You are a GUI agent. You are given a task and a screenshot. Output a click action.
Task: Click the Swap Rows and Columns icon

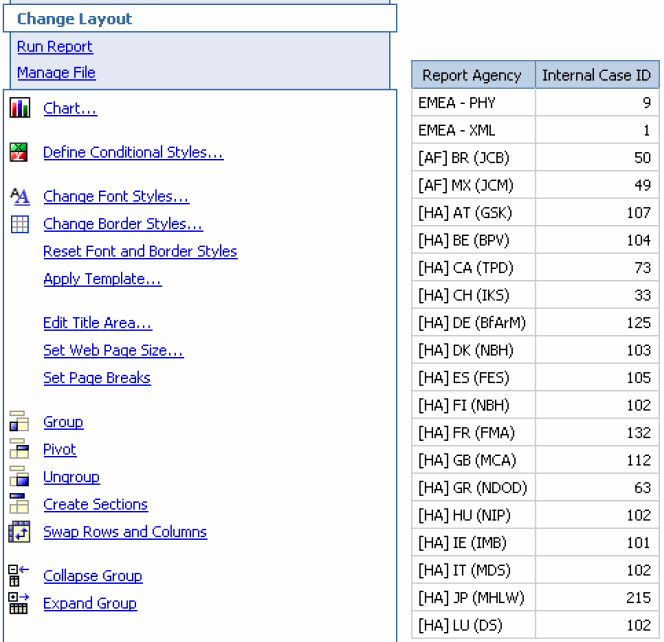pos(19,532)
